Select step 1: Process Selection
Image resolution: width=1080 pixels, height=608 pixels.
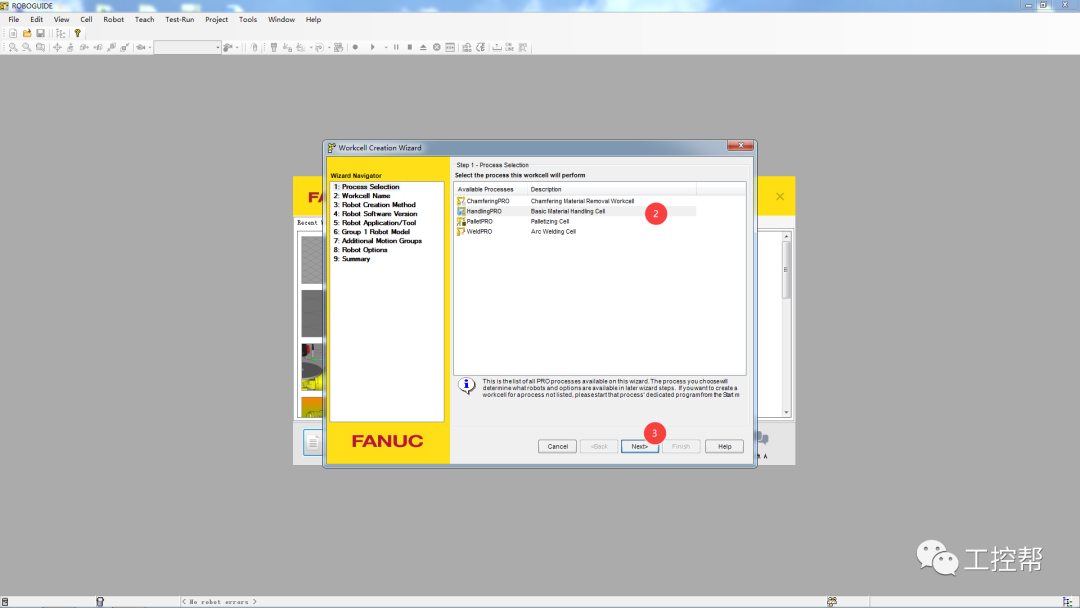(366, 187)
